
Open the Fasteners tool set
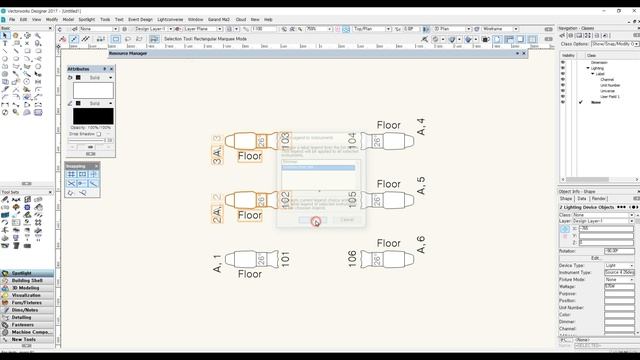click(27, 325)
